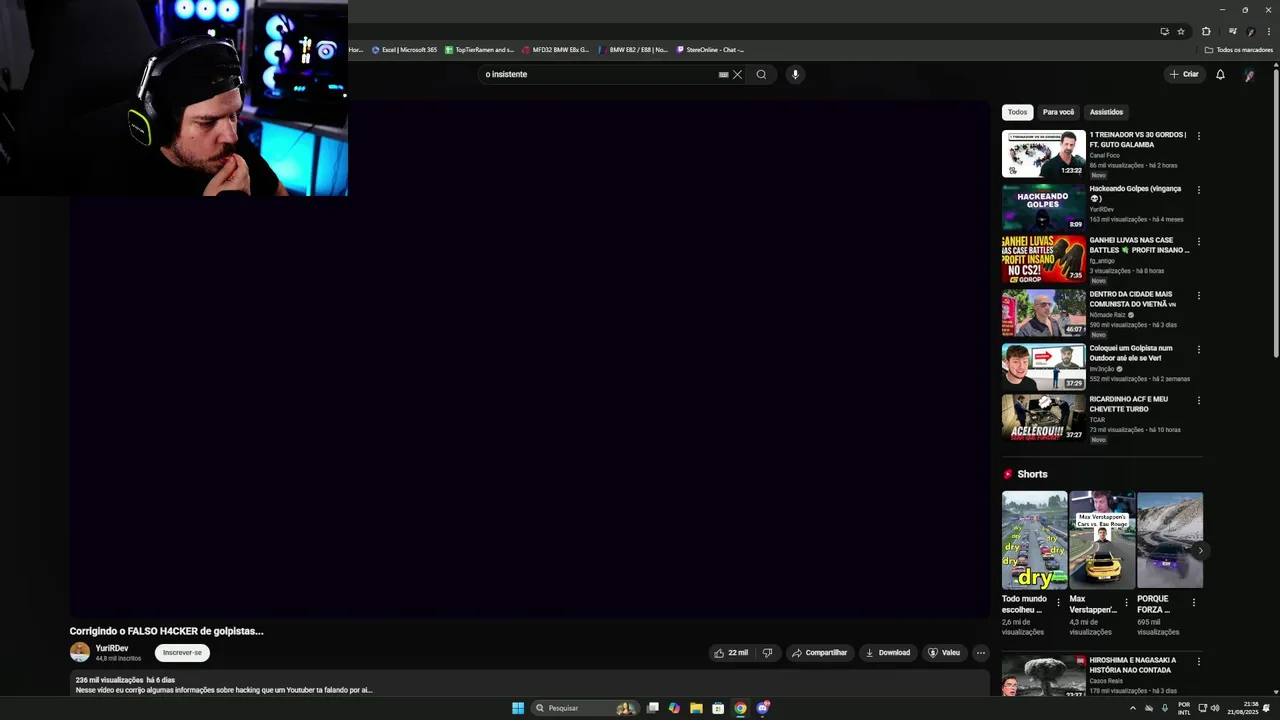Viewport: 1280px width, 720px height.
Task: Open options for Coloquei um Golpista num Outdoor
Action: (x=1198, y=350)
